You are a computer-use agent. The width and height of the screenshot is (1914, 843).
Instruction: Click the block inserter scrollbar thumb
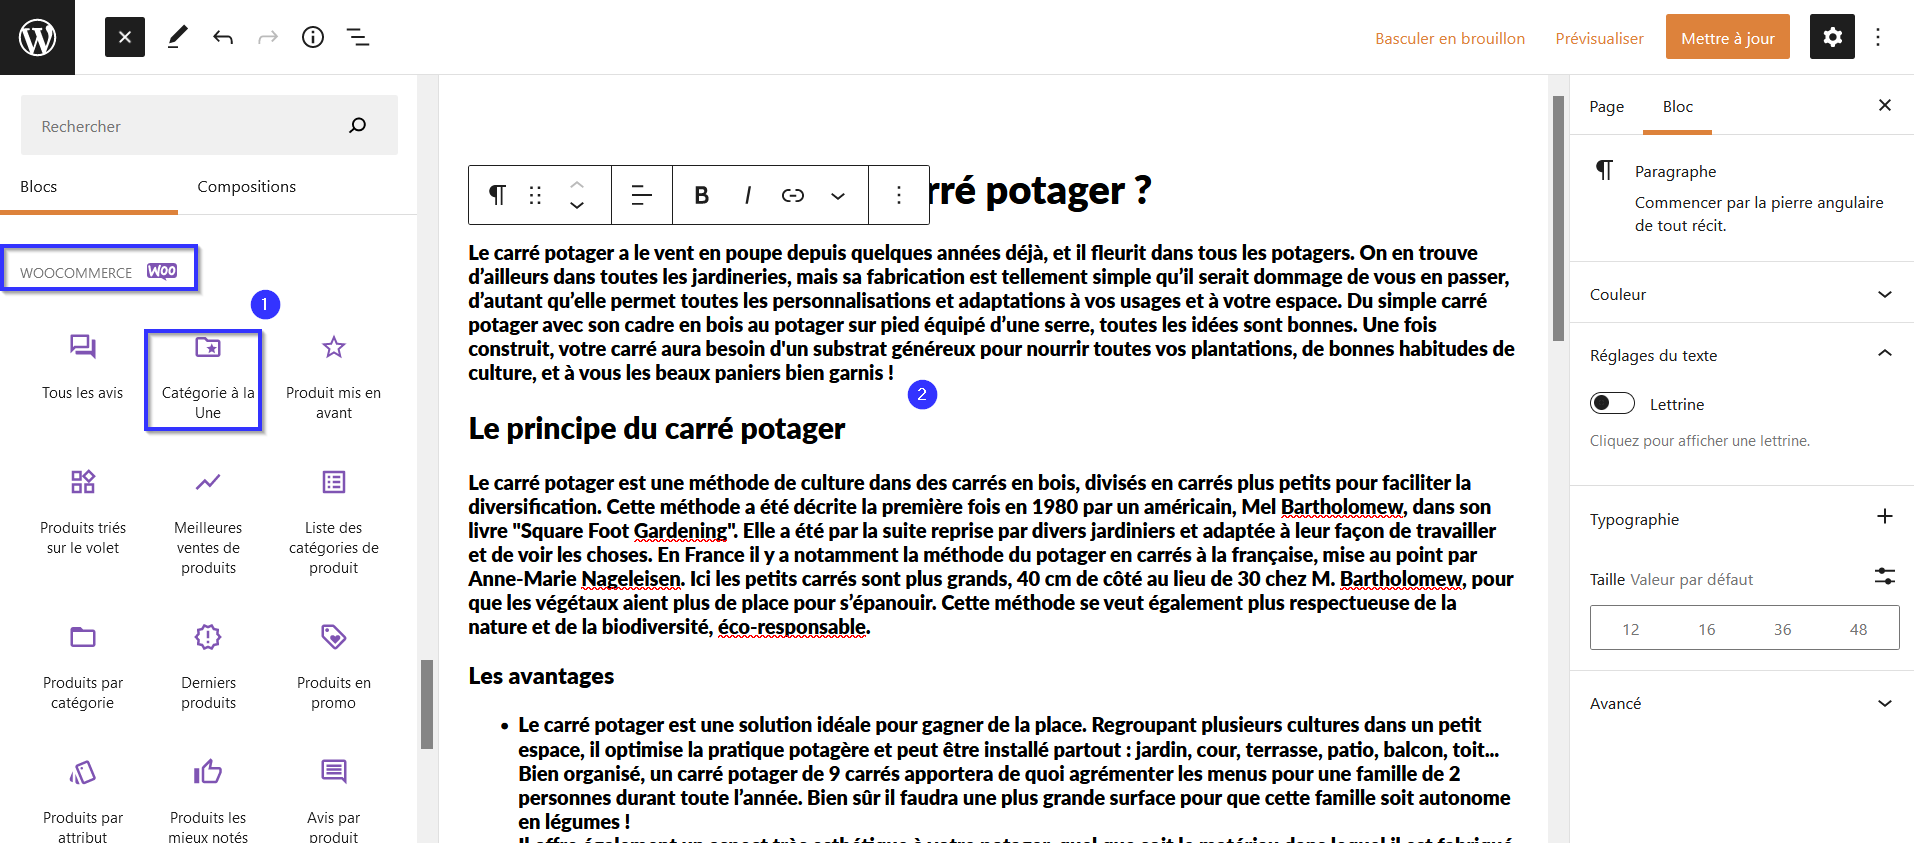point(427,704)
